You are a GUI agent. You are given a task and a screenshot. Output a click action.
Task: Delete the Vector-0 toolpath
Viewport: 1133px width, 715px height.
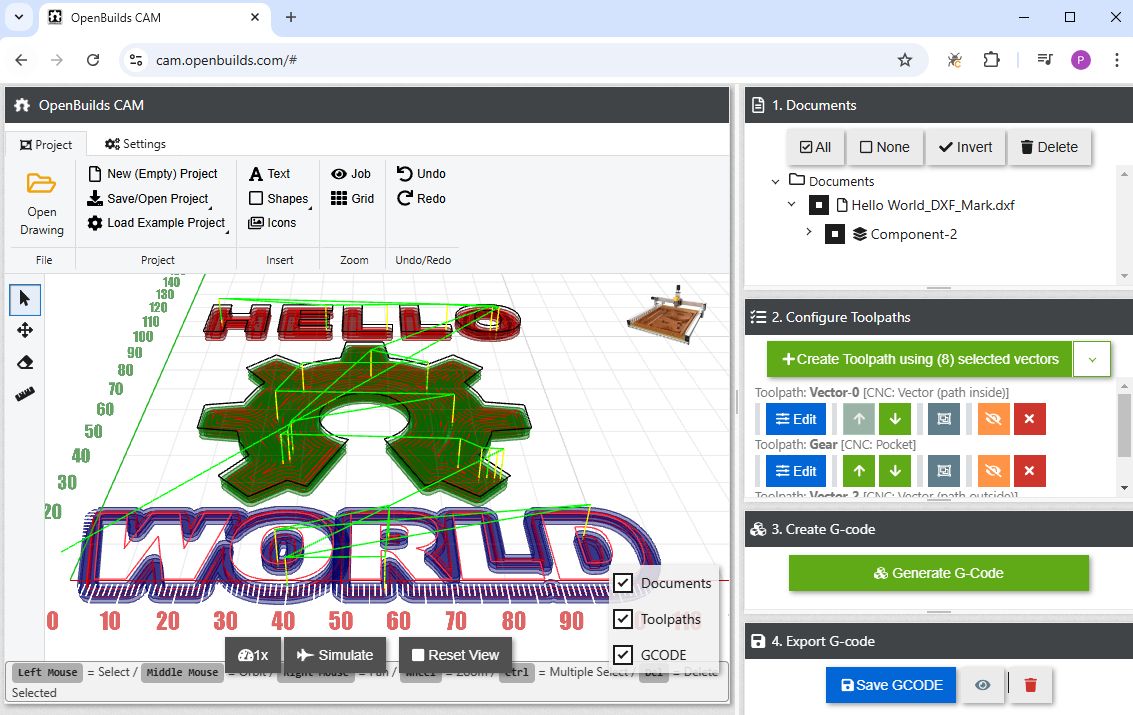pyautogui.click(x=1030, y=419)
